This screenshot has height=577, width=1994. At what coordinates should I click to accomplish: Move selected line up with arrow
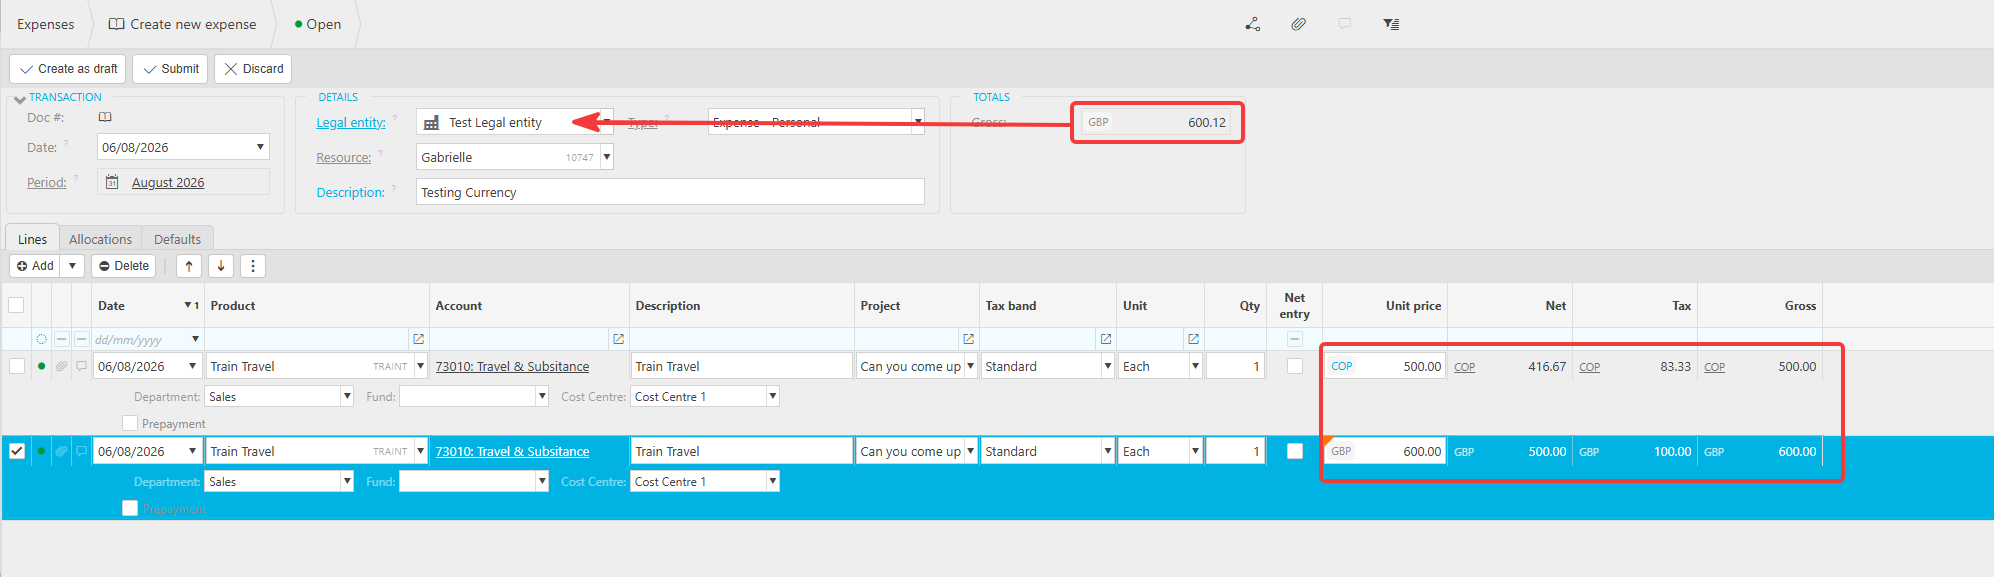click(x=189, y=266)
